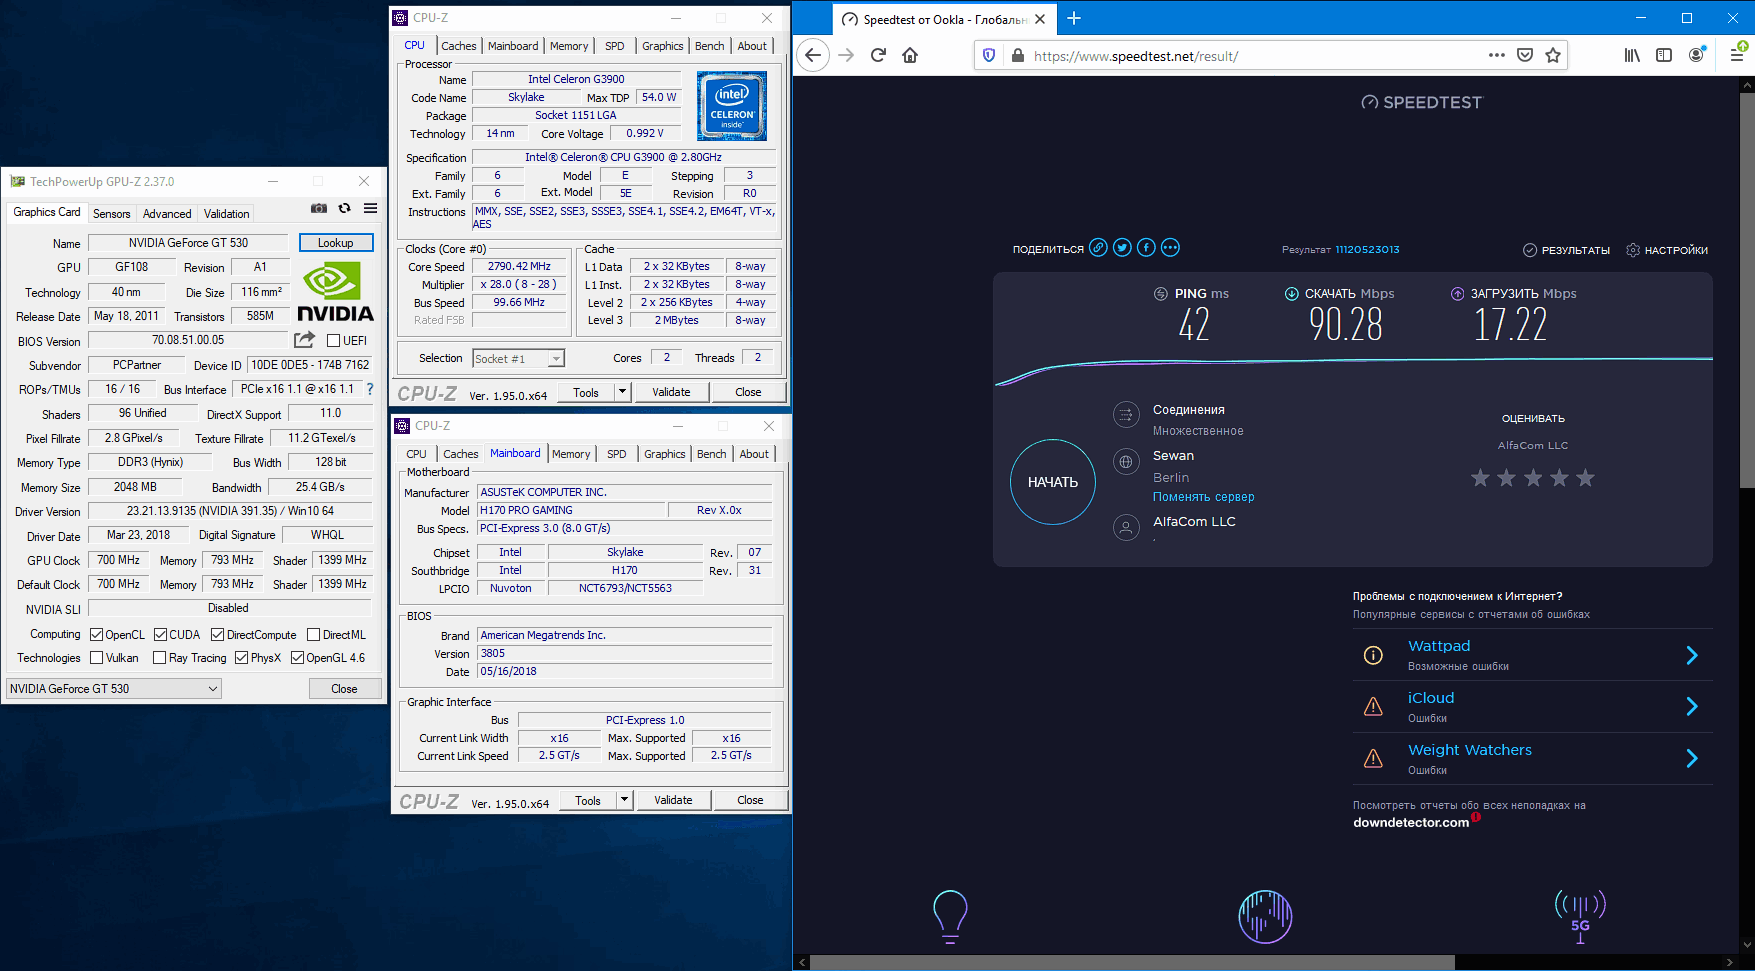Click the Pocket save icon in address bar

(1525, 56)
